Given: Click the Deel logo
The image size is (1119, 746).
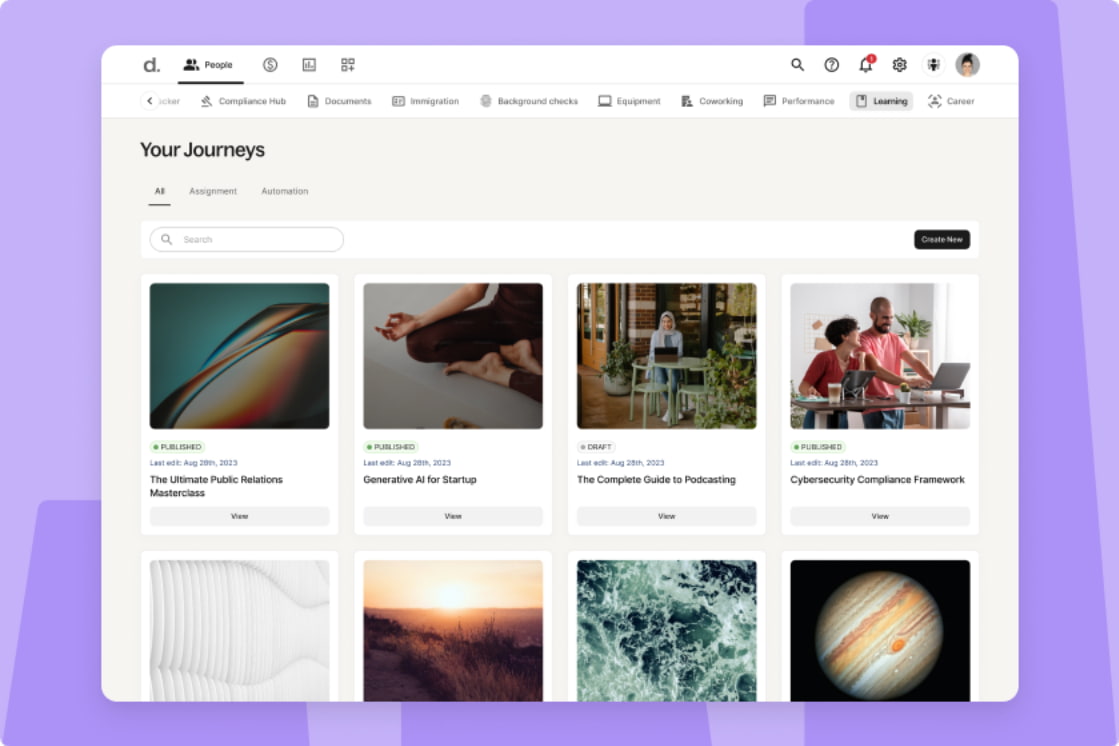Looking at the screenshot, I should coord(150,64).
